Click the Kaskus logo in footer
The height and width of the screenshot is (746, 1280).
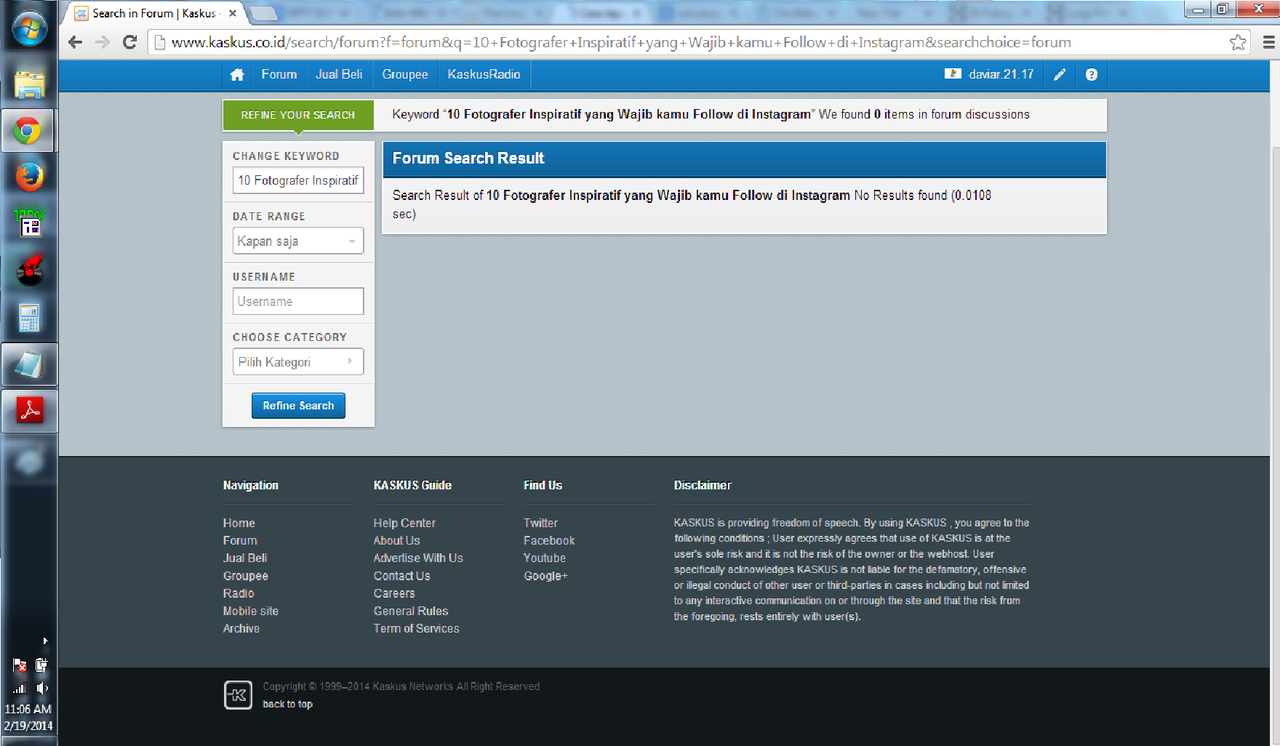[237, 695]
